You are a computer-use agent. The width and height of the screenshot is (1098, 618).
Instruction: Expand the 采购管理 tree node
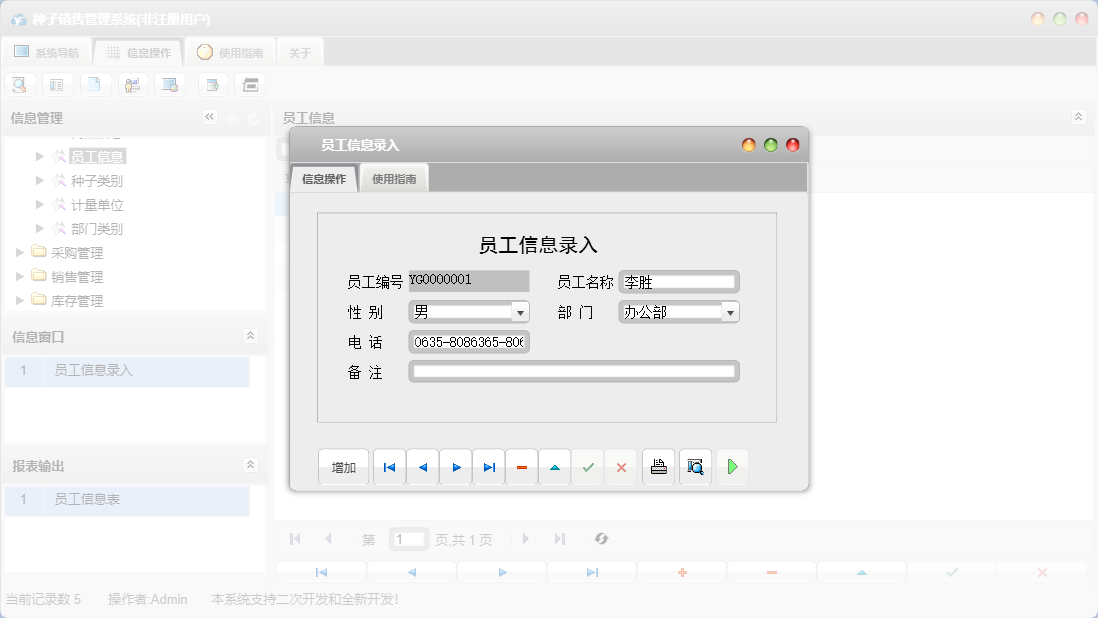(18, 252)
